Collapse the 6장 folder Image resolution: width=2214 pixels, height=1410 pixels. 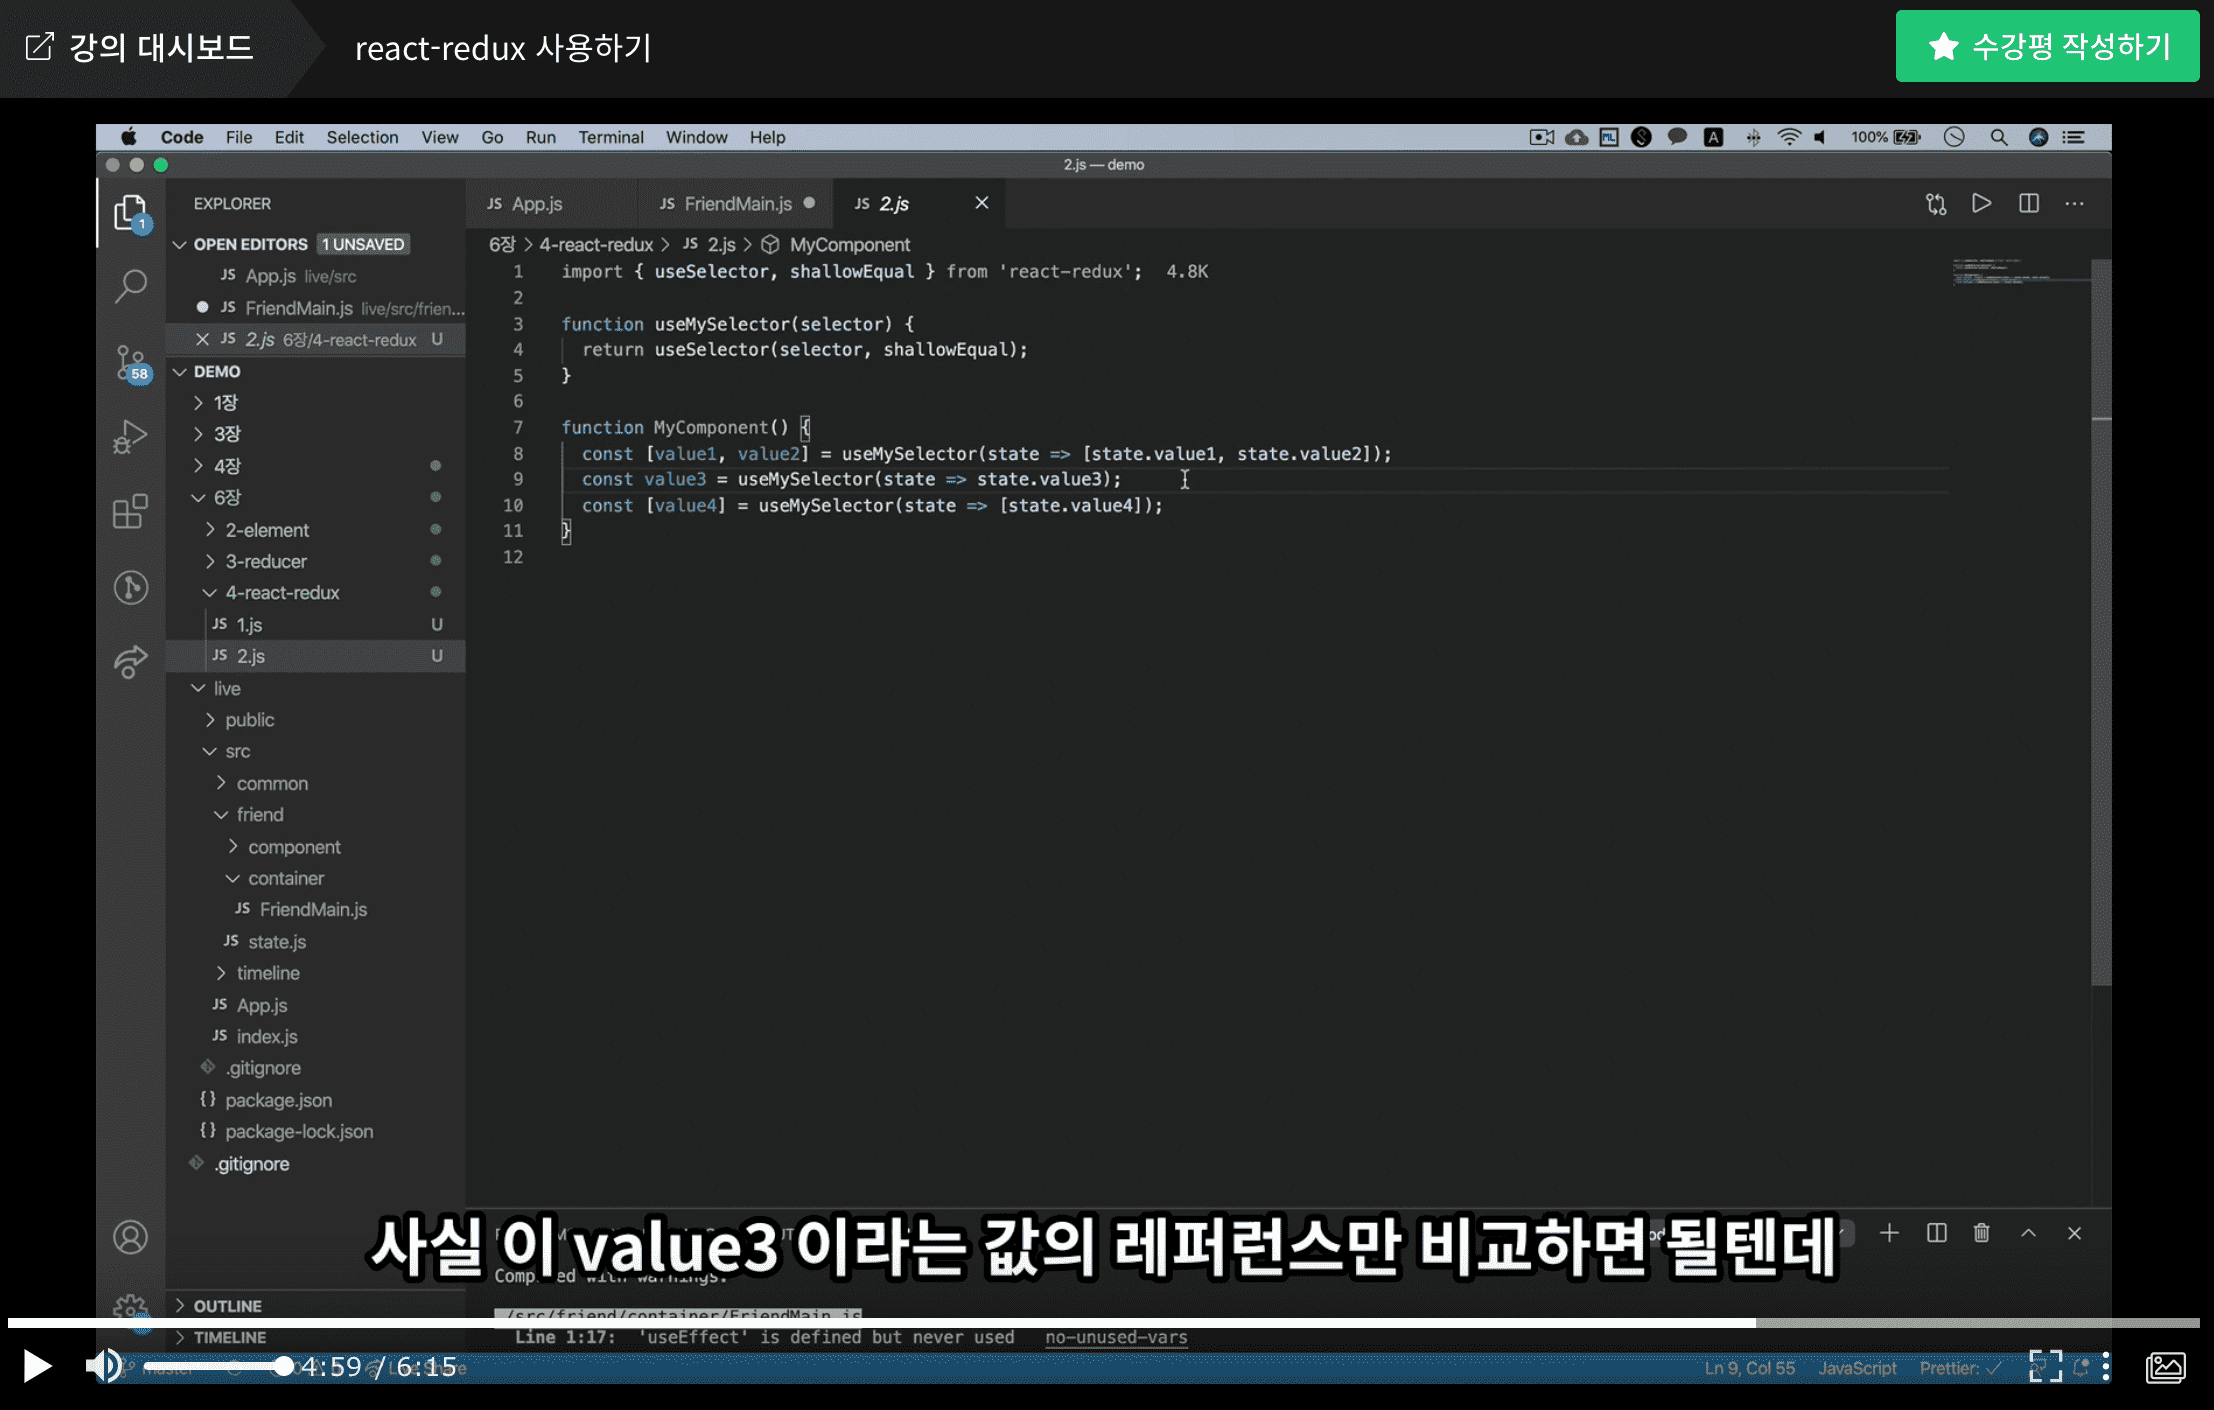pos(227,497)
